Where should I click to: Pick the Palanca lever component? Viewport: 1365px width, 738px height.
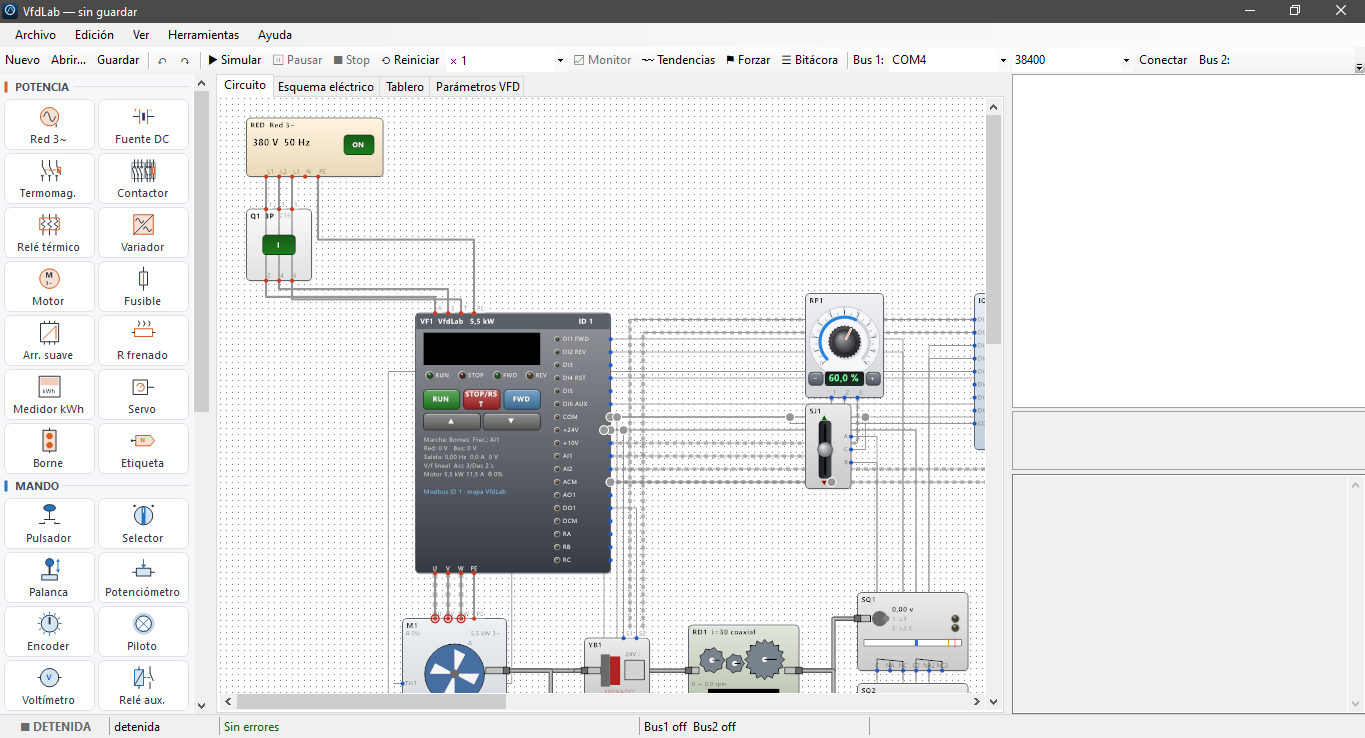pyautogui.click(x=49, y=577)
